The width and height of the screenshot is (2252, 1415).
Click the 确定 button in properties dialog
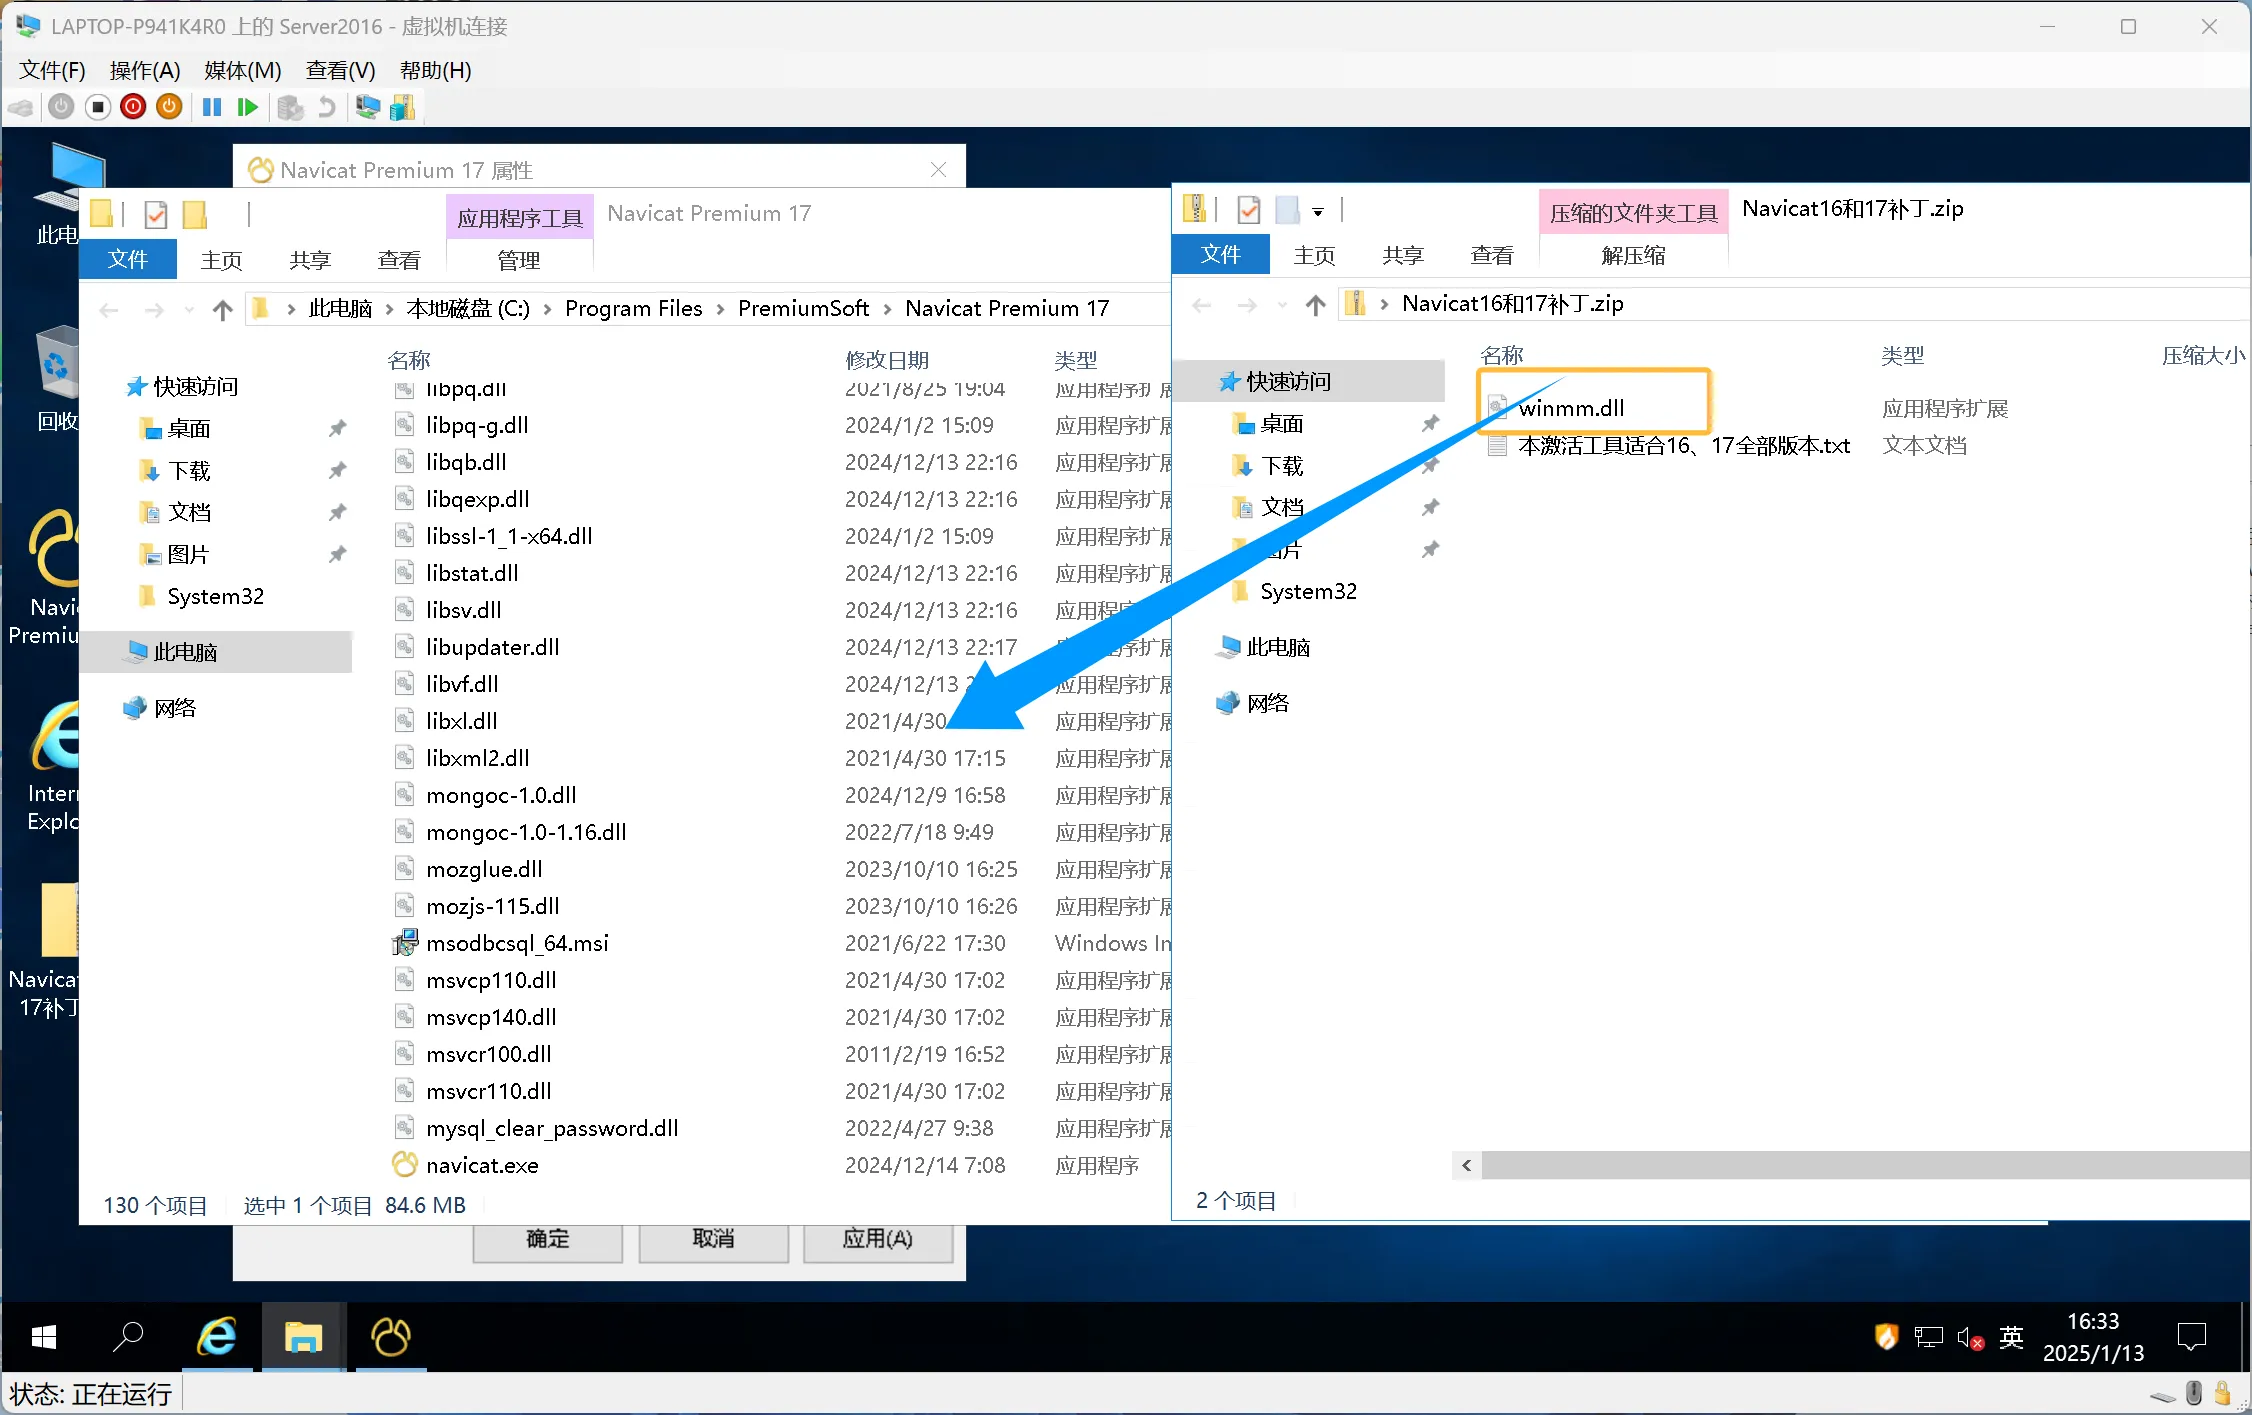(x=548, y=1240)
